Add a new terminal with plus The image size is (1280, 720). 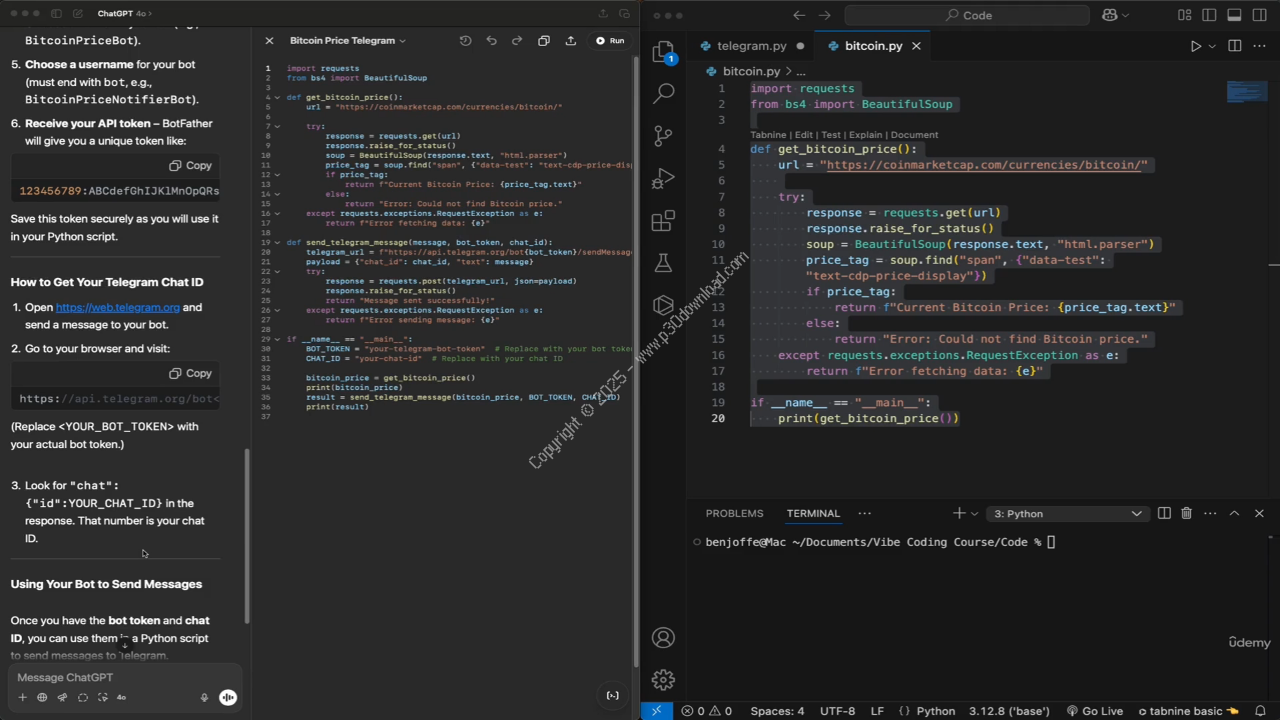(x=959, y=513)
